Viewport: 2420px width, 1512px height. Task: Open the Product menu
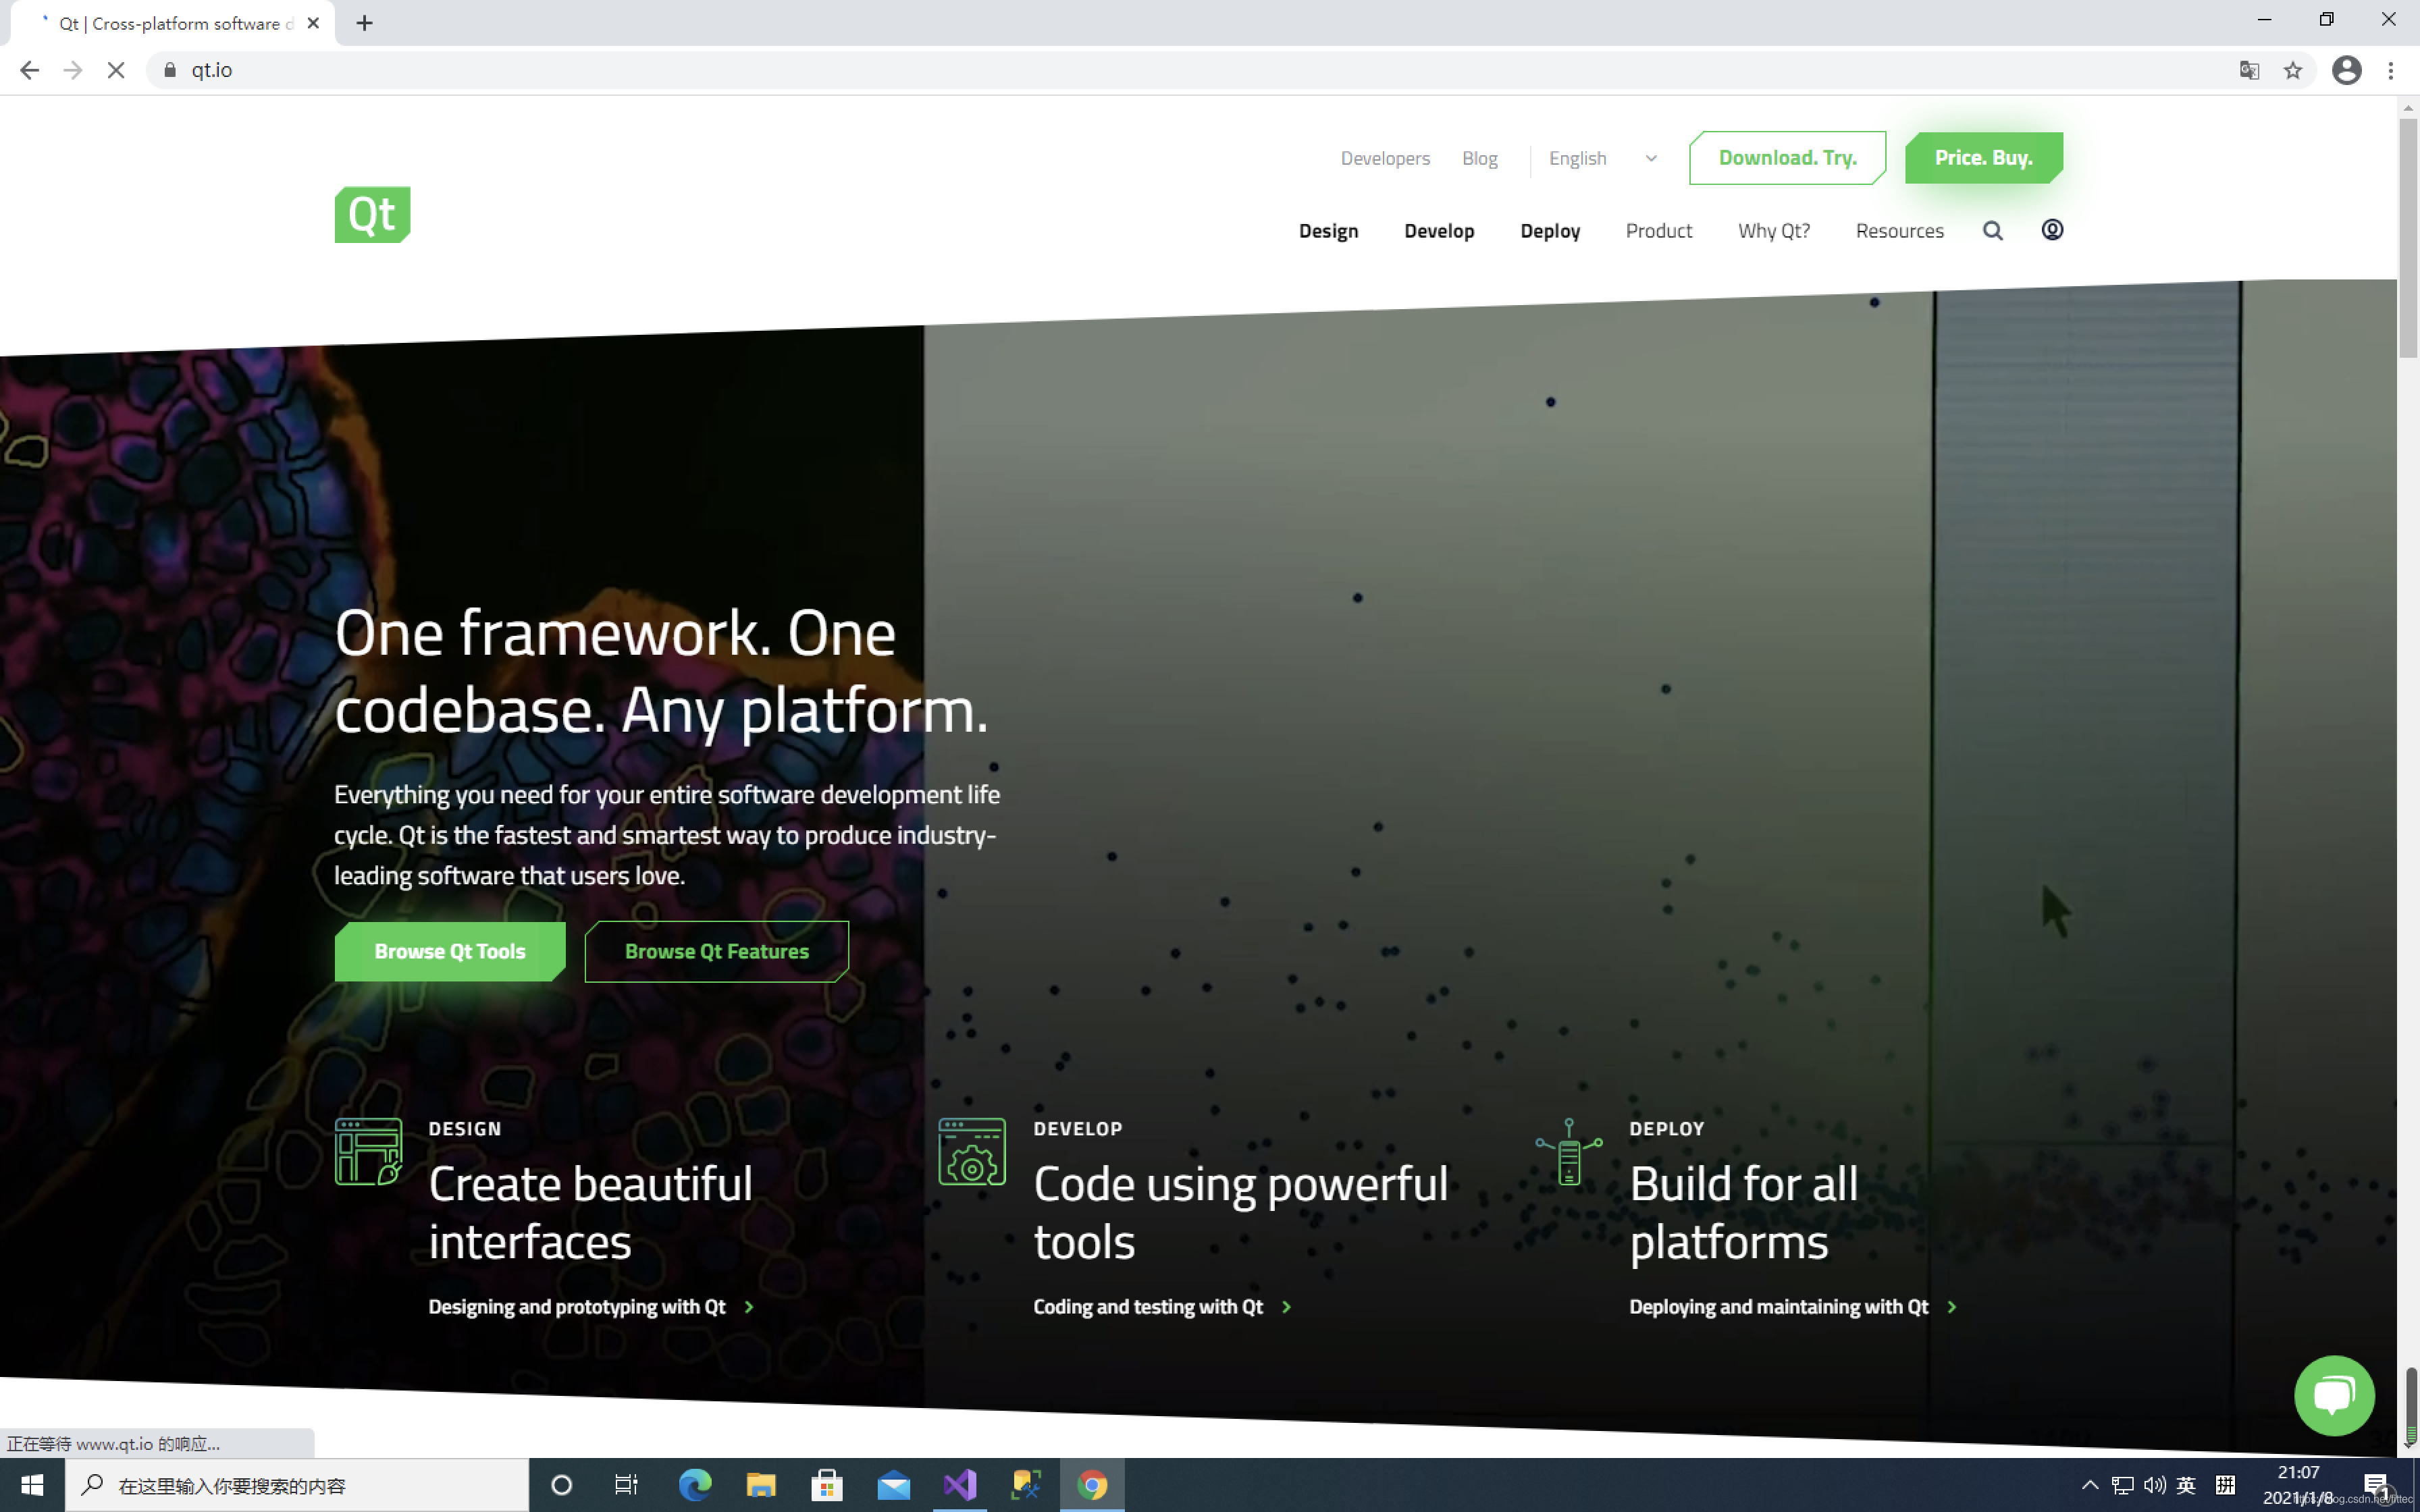tap(1658, 231)
